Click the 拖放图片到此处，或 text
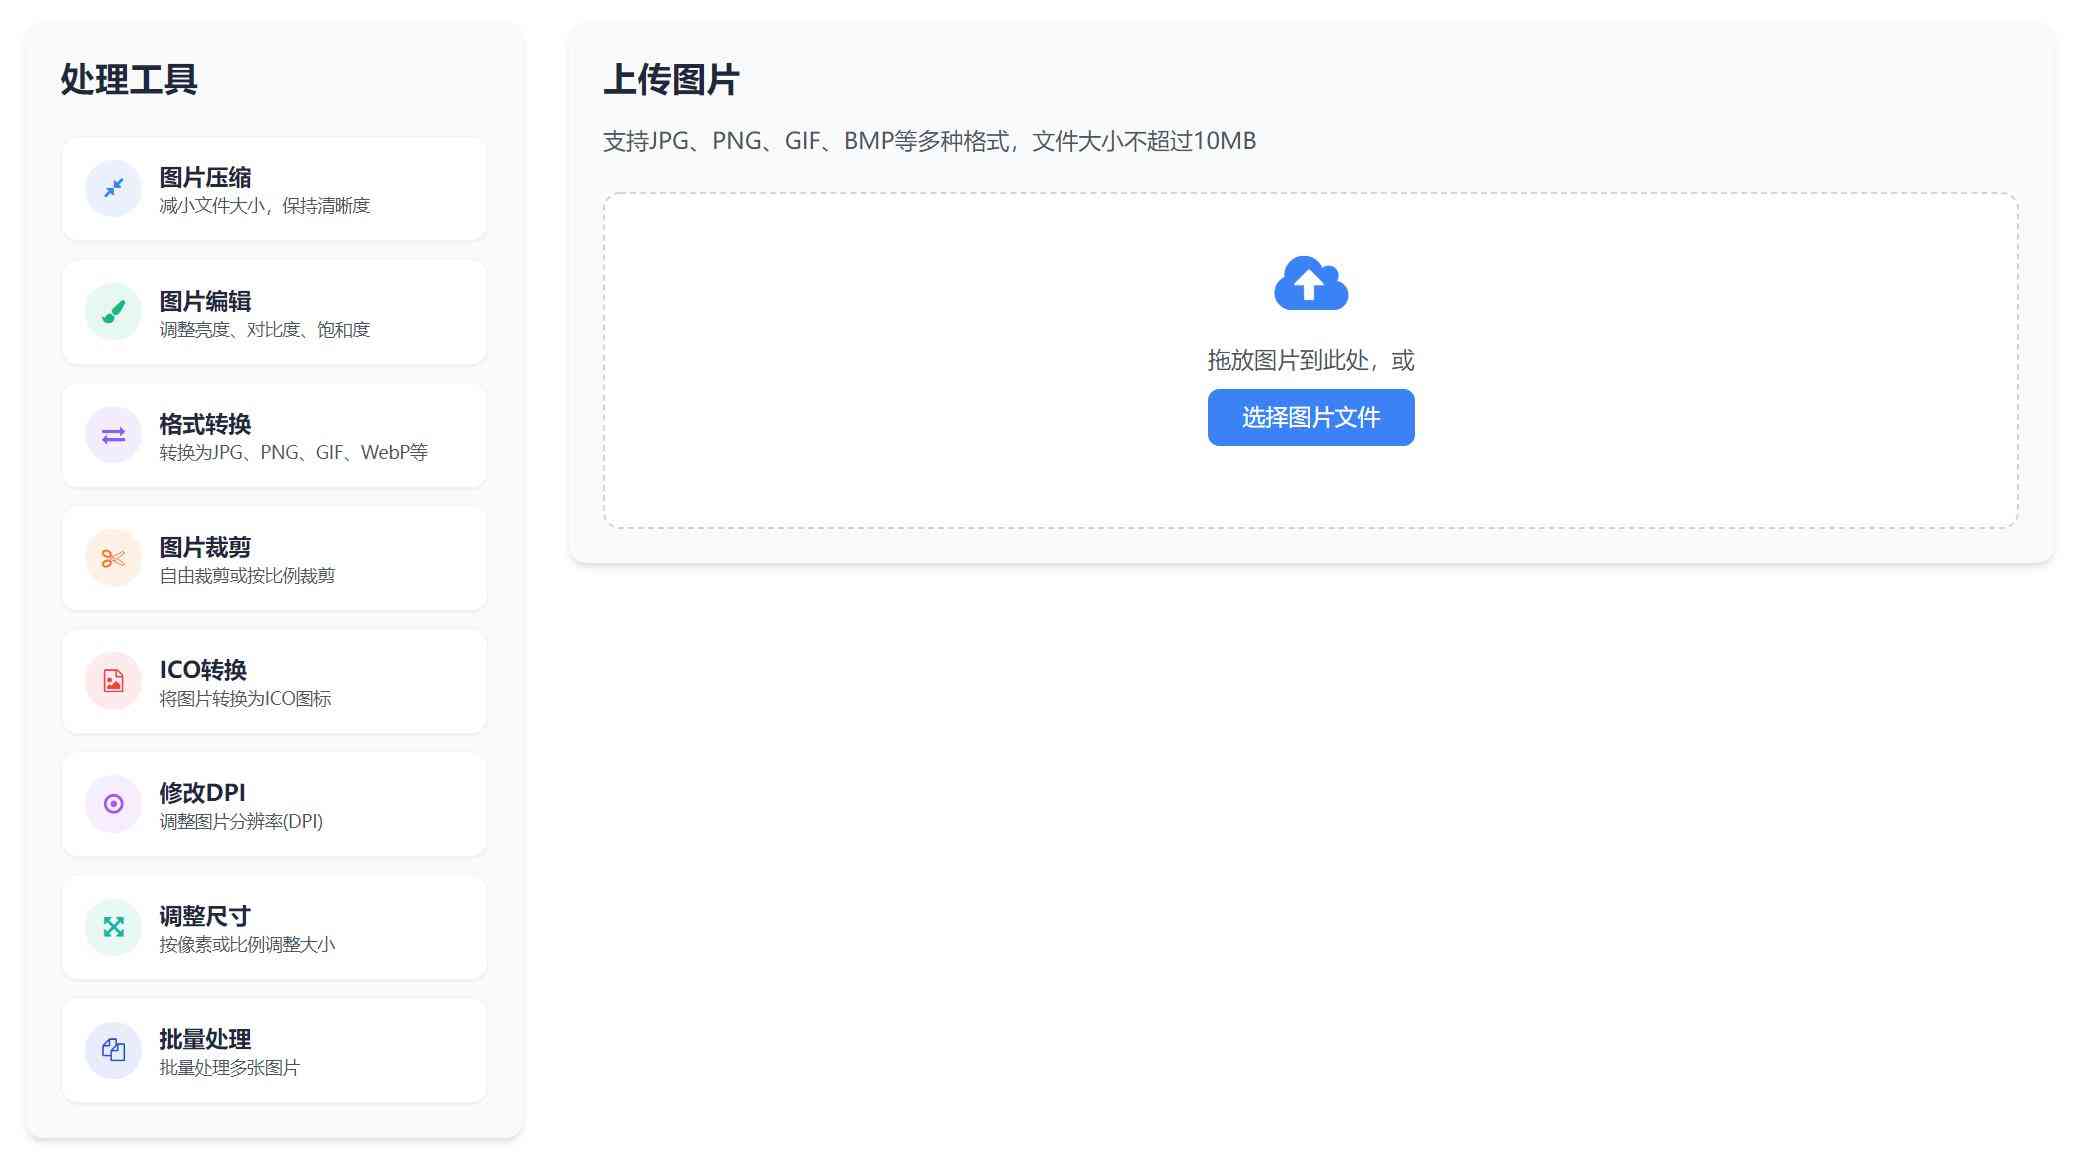 1311,360
